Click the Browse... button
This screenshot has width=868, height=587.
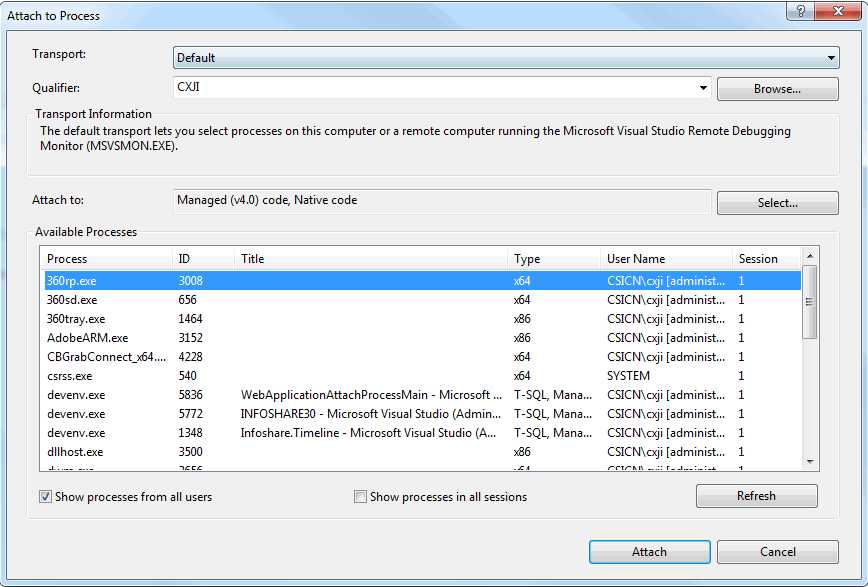point(777,89)
